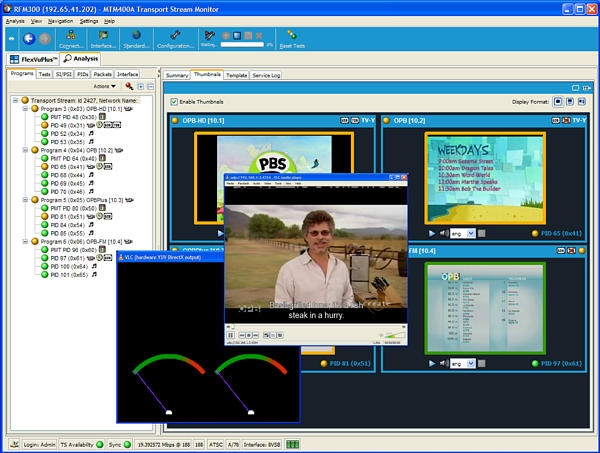Open the Tests tab in left panel

[44, 74]
